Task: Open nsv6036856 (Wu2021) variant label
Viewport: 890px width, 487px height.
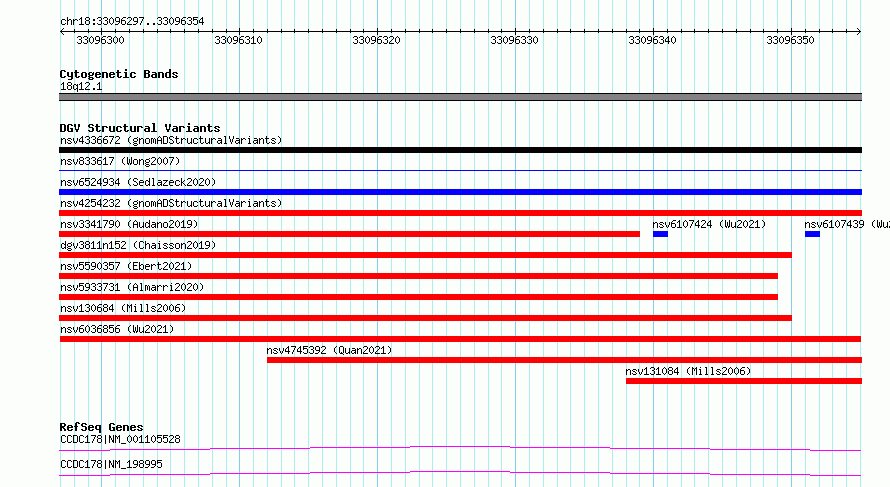Action: 117,329
